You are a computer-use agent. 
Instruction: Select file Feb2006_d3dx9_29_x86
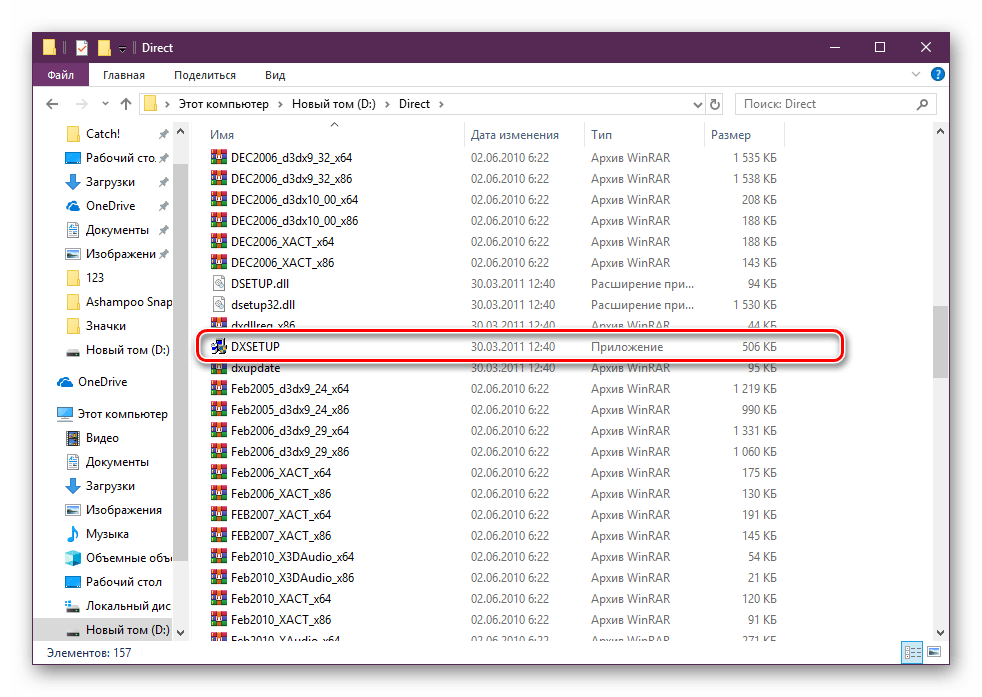pos(290,452)
